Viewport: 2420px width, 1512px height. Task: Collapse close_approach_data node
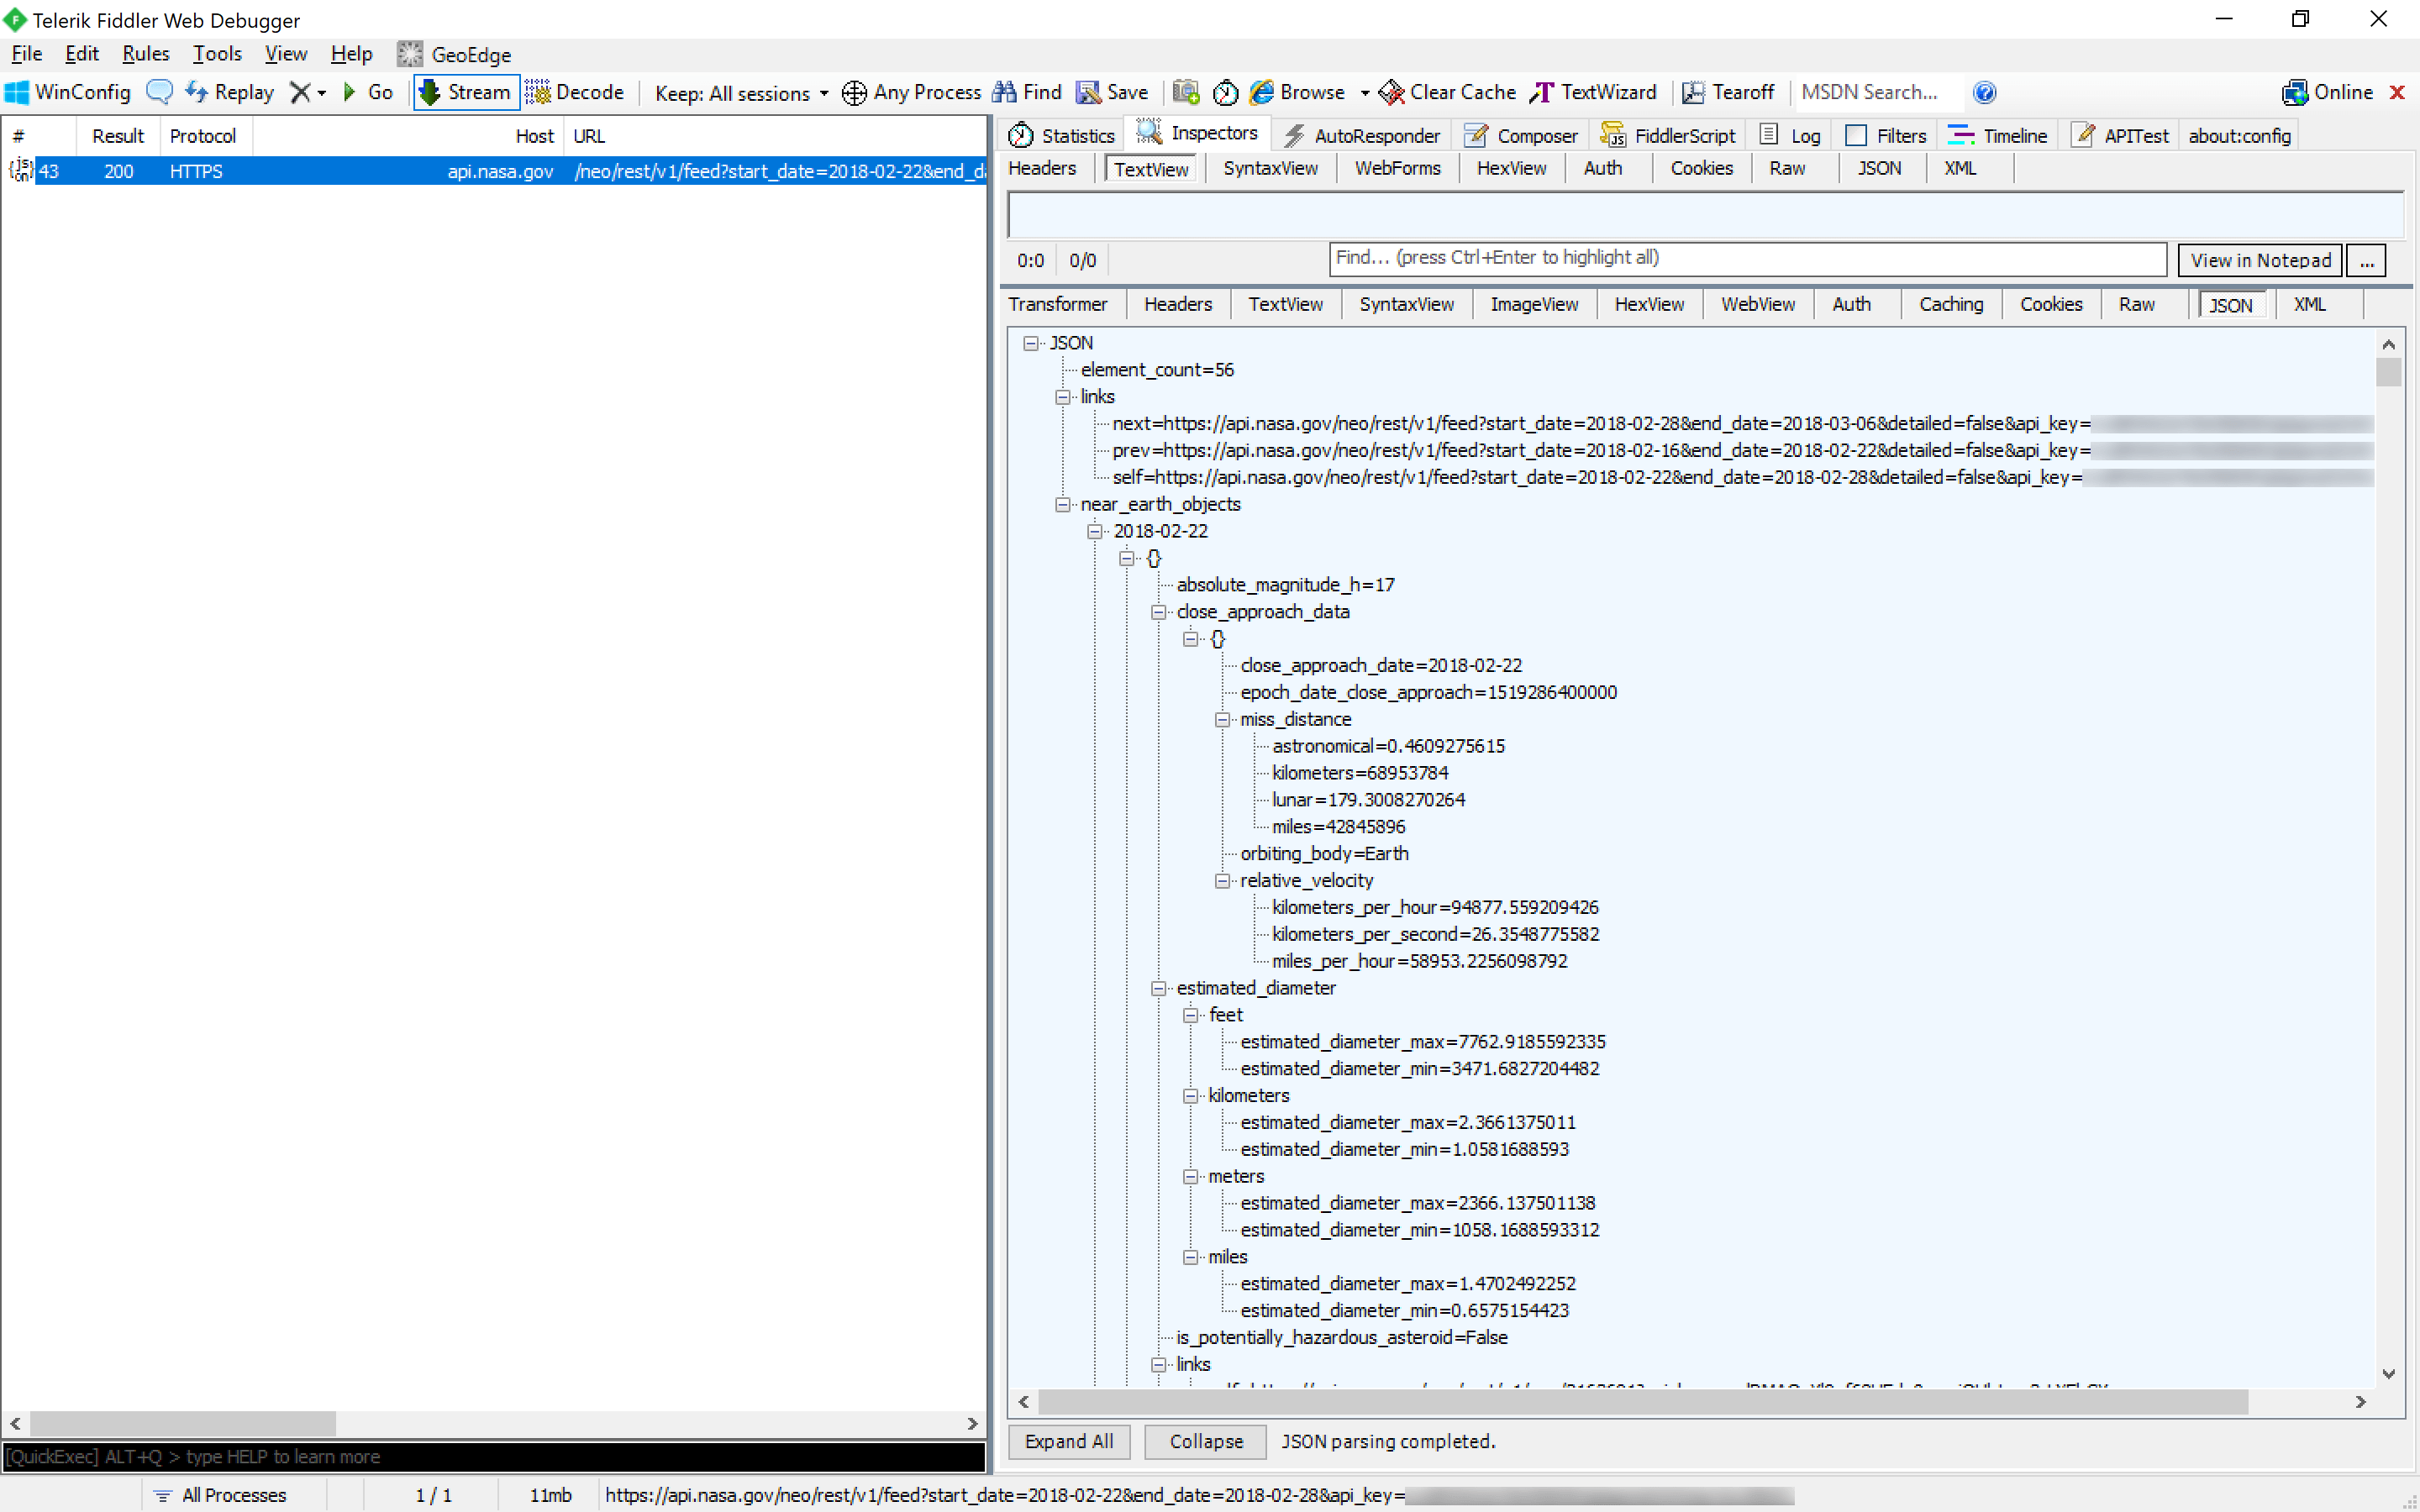(1158, 612)
